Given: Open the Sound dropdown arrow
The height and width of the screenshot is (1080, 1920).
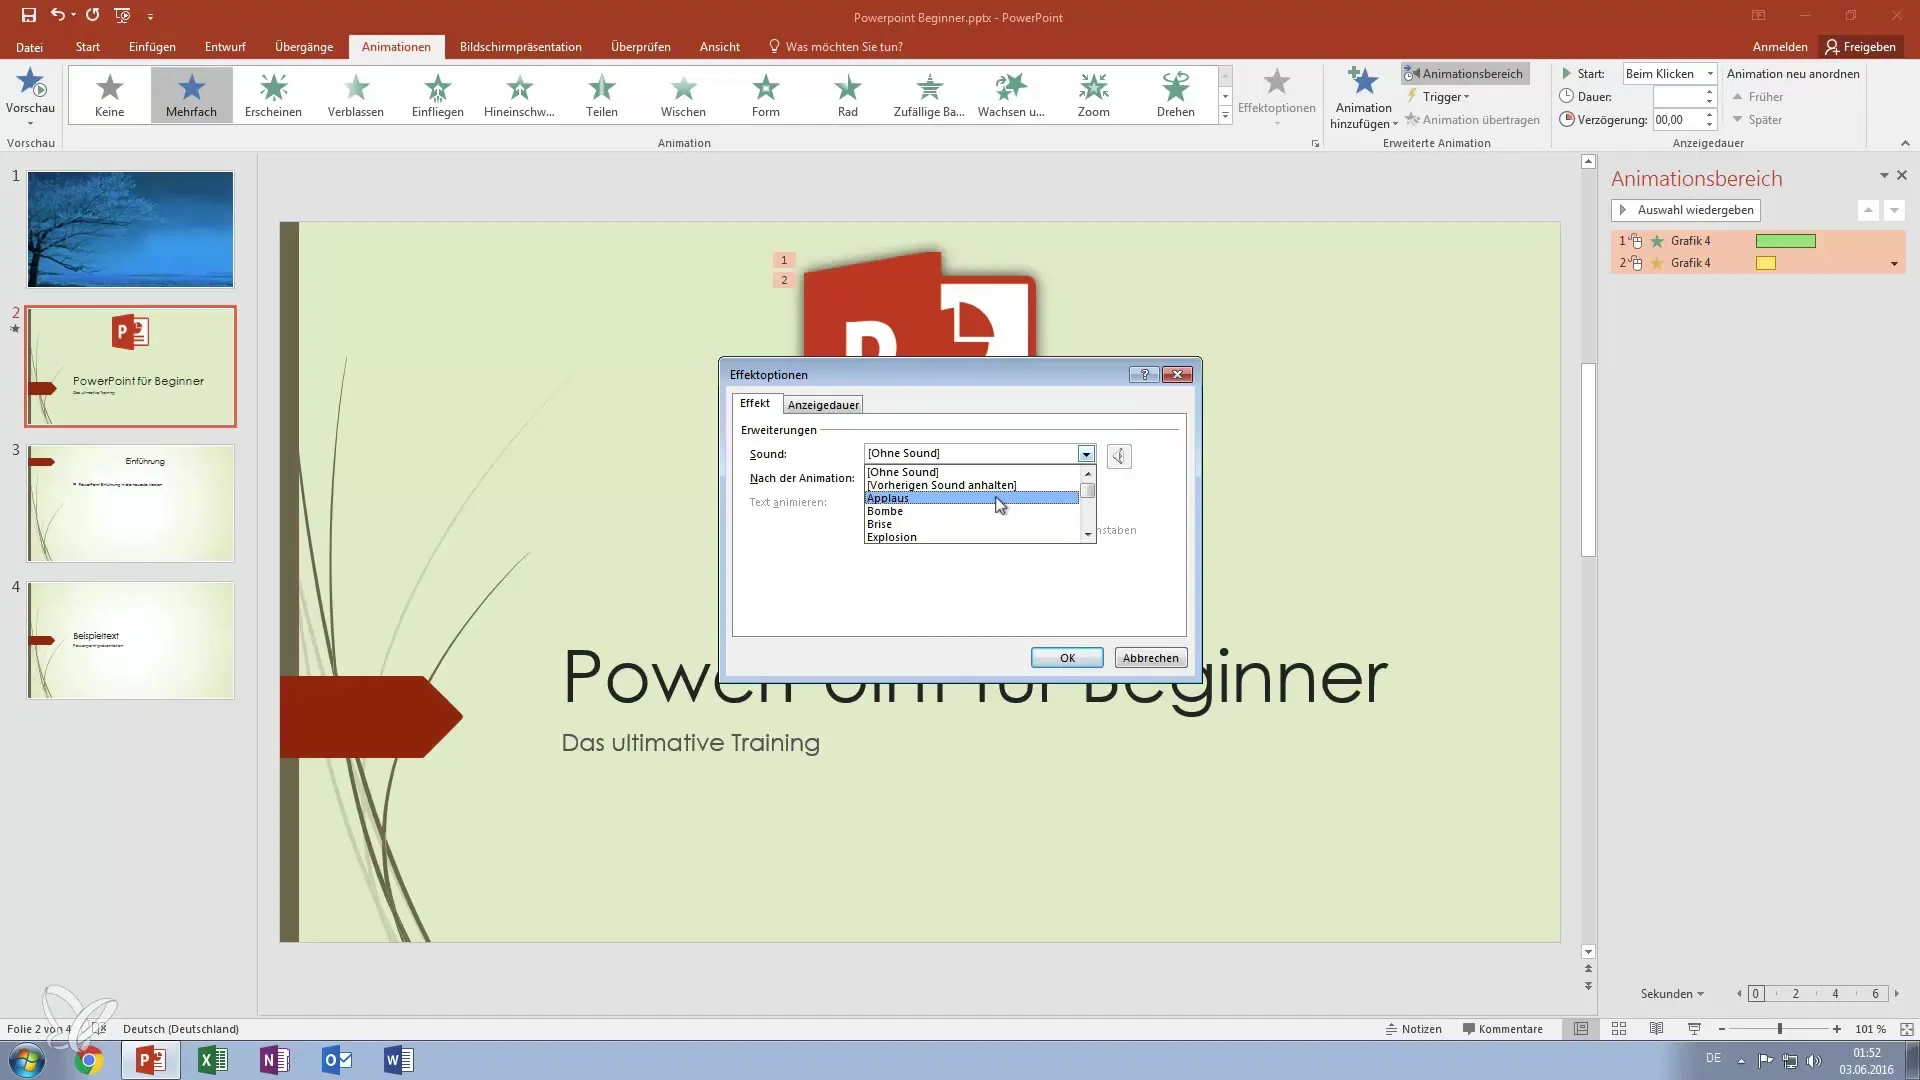Looking at the screenshot, I should (1086, 454).
